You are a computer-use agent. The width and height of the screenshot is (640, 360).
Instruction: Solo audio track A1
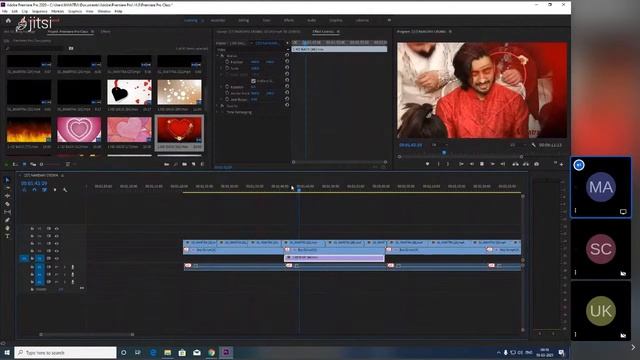pos(64,267)
